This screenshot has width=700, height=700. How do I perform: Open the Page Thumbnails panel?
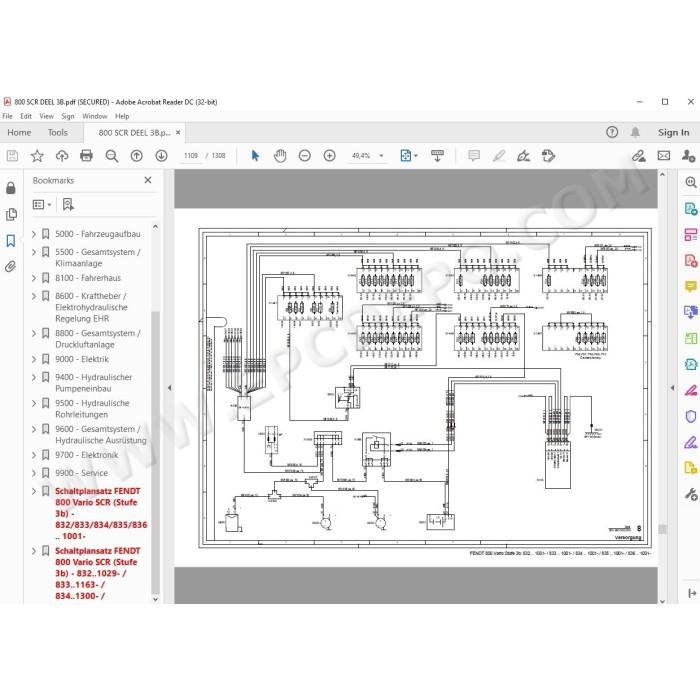tap(11, 214)
